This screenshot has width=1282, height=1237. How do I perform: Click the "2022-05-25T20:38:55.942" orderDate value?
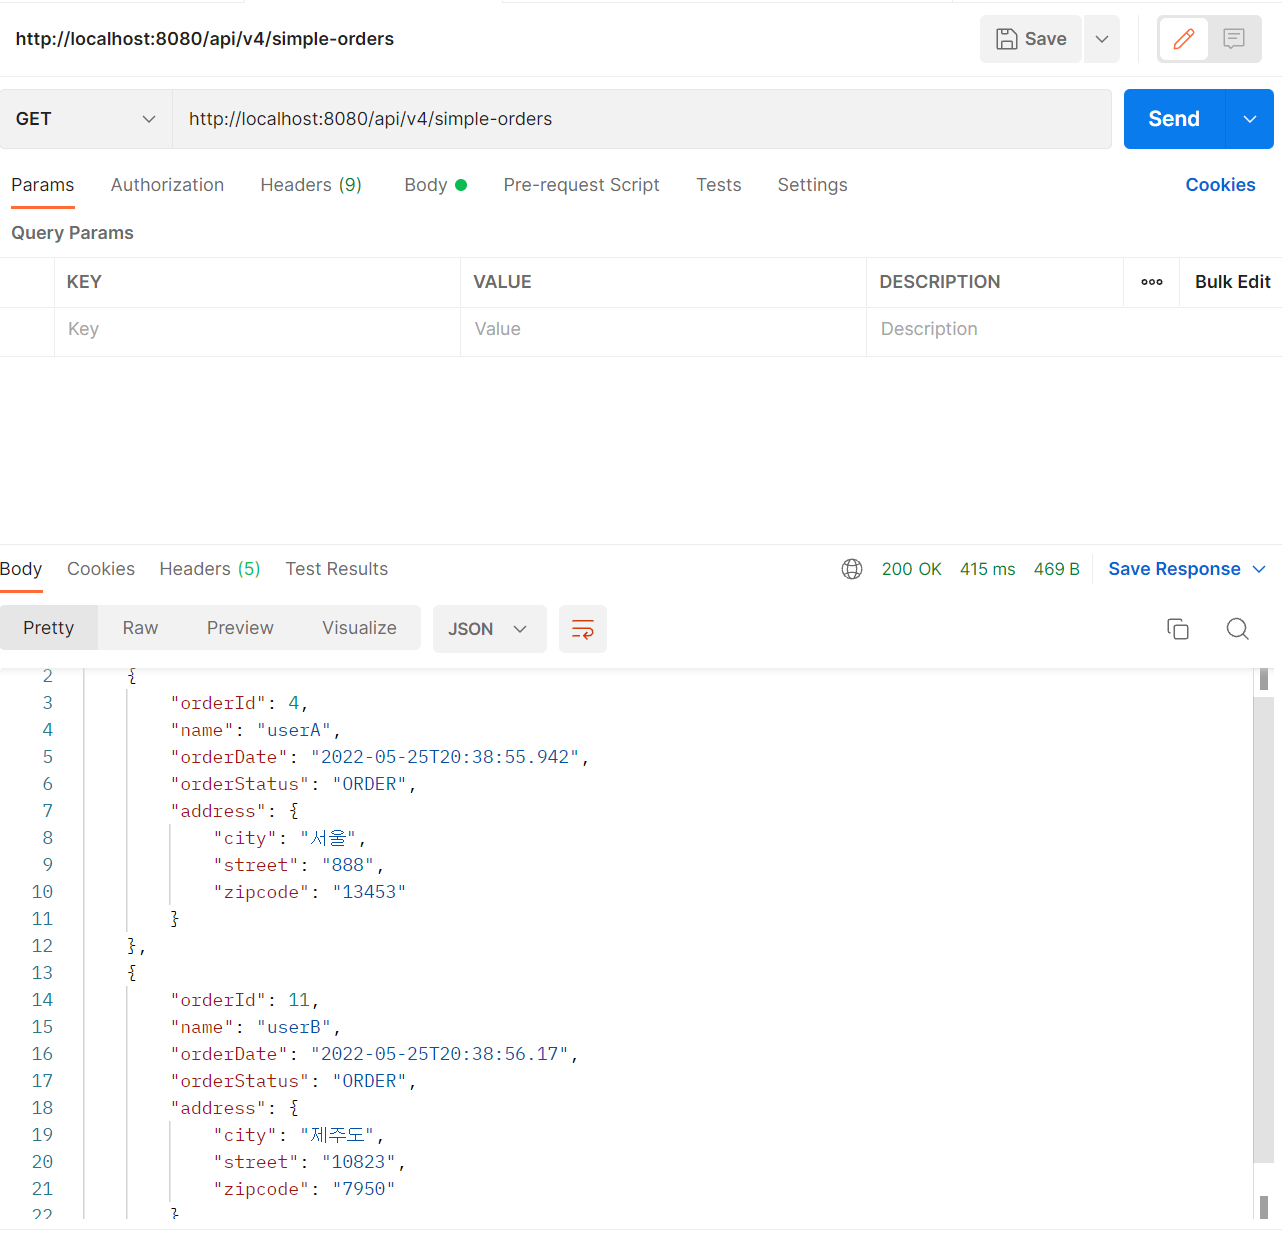click(x=445, y=757)
